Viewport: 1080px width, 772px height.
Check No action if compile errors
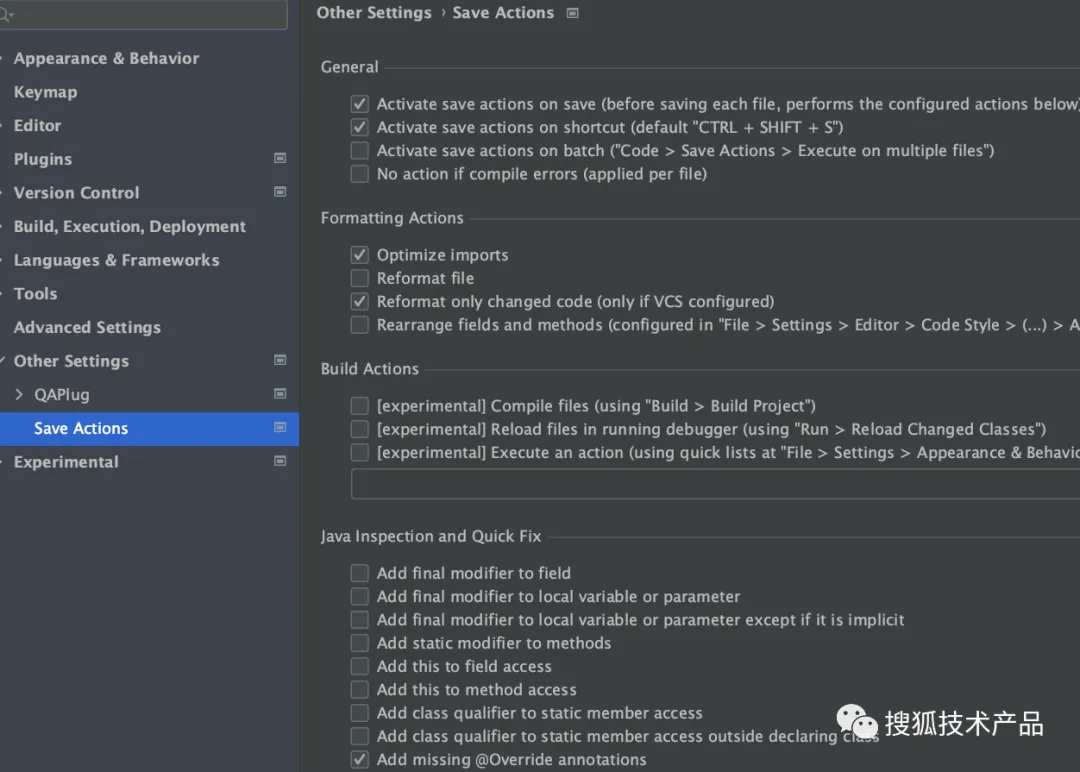click(x=360, y=174)
